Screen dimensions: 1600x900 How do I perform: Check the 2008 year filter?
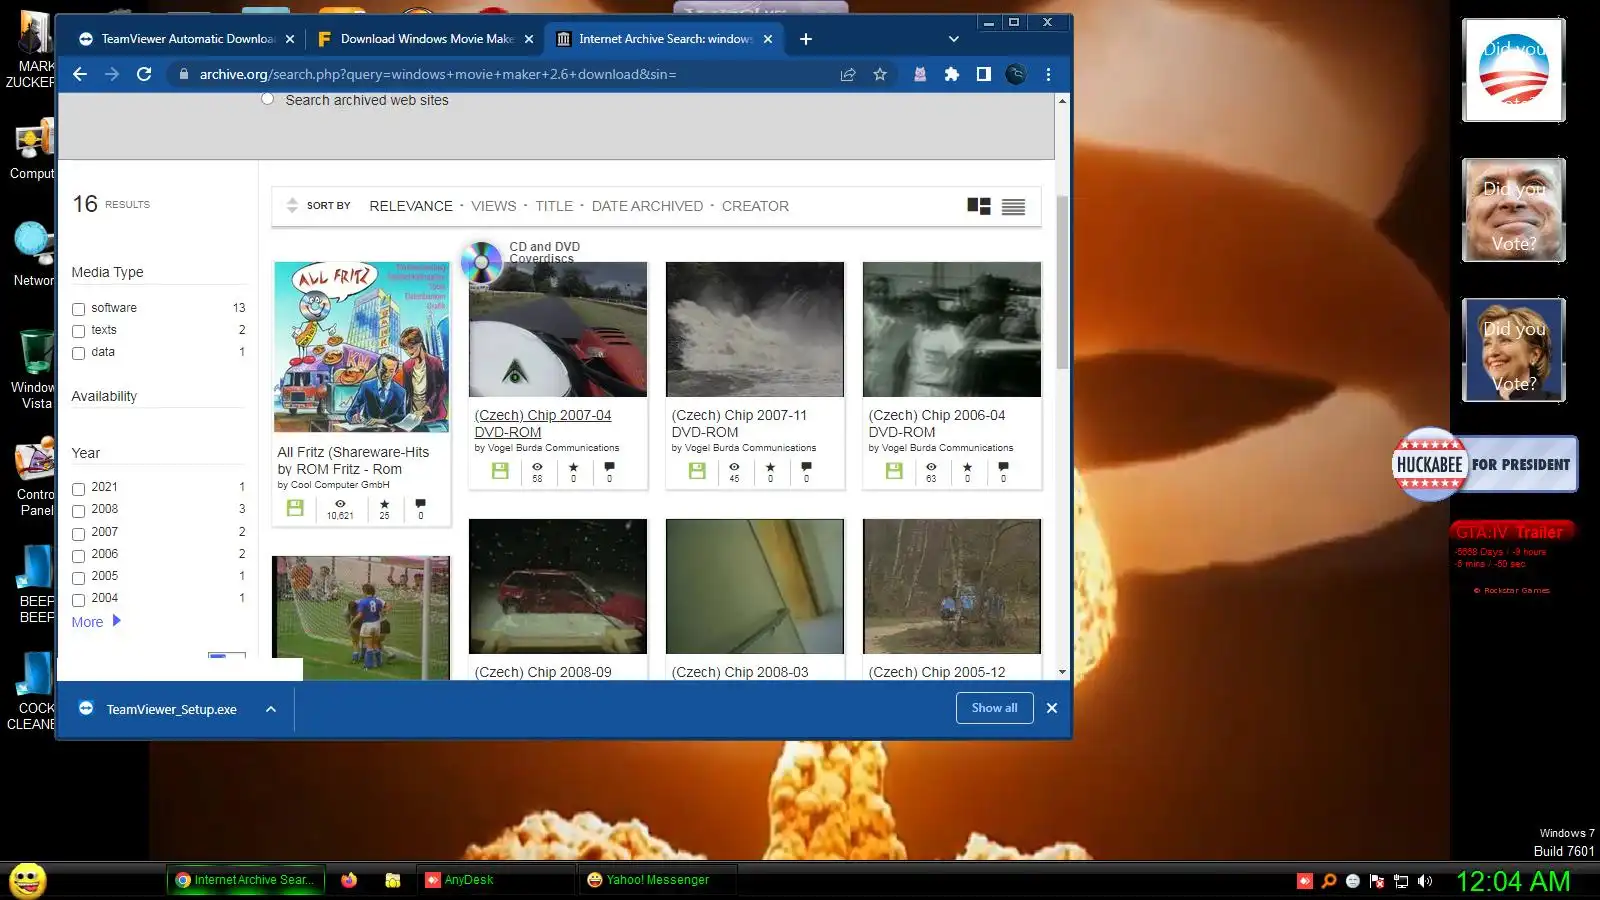point(78,511)
